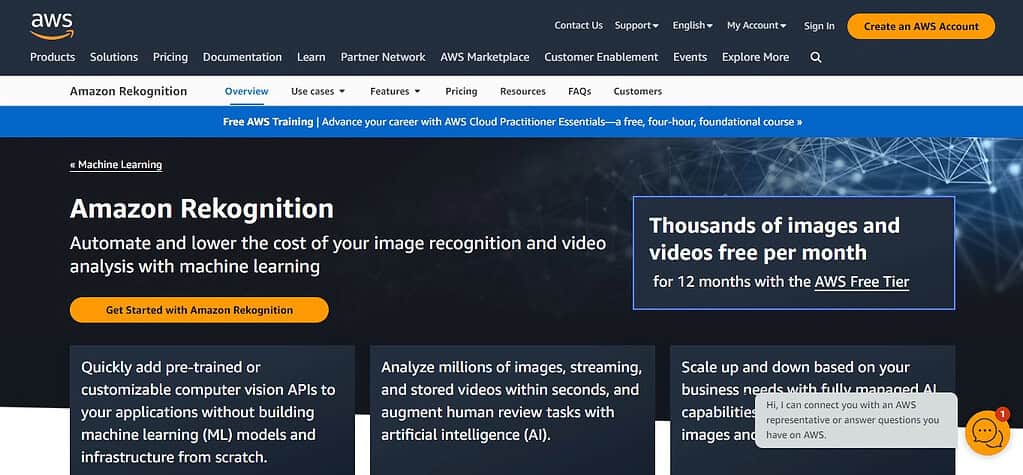1023x475 pixels.
Task: Click the Sign In link
Action: pyautogui.click(x=819, y=26)
